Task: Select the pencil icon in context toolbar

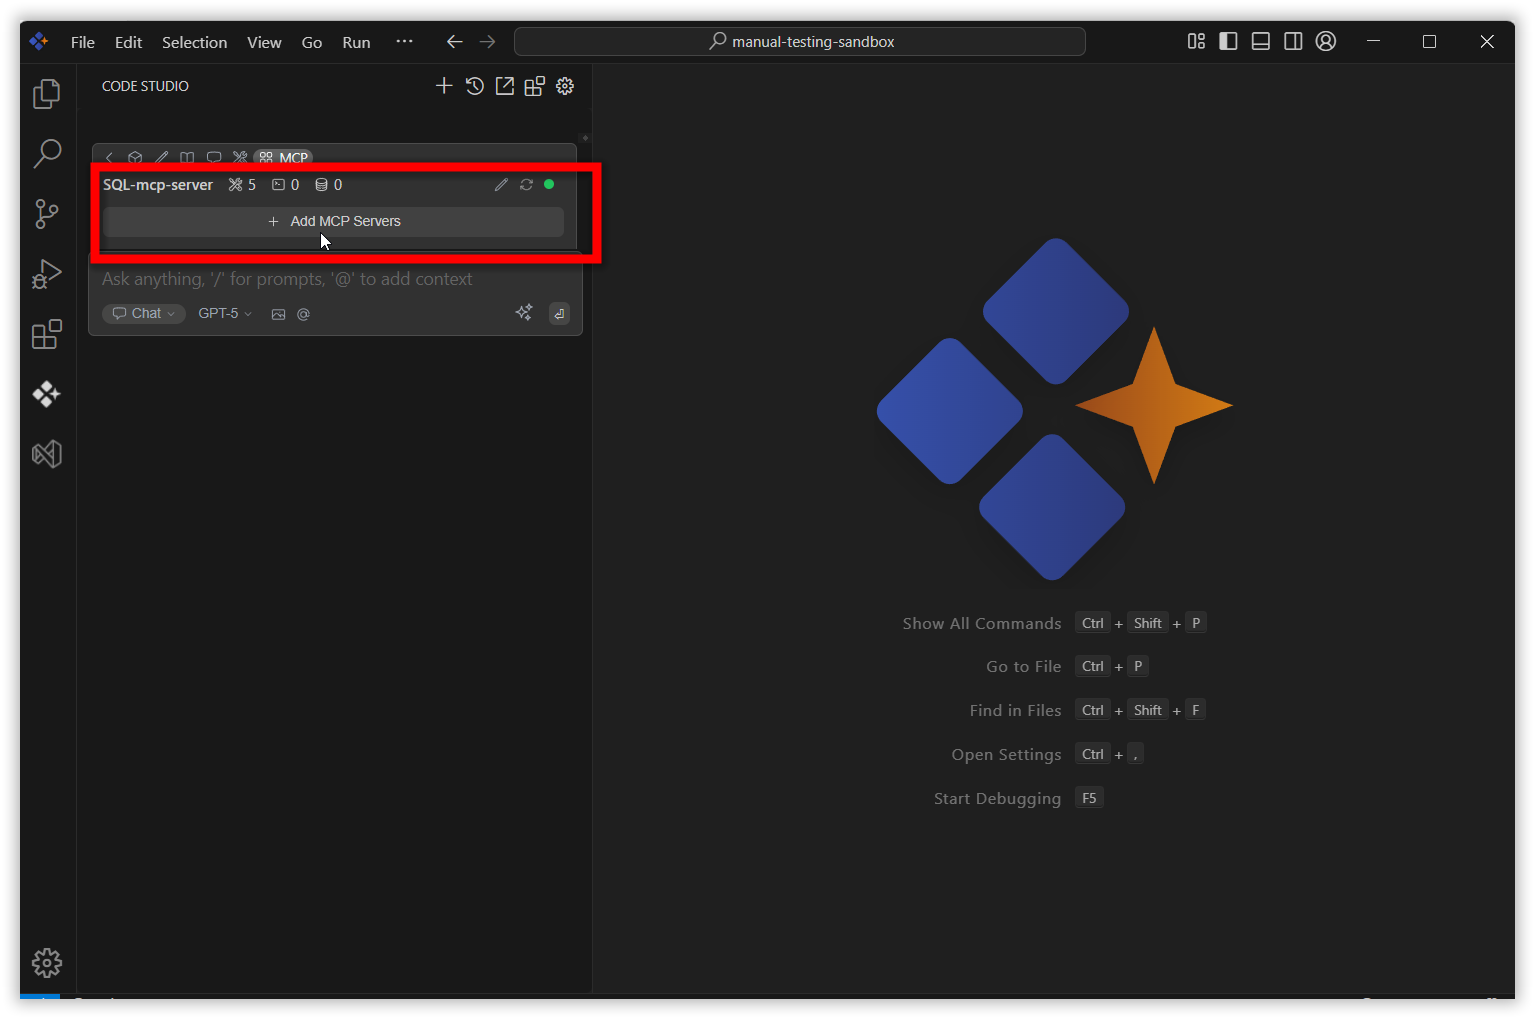Action: coord(161,158)
